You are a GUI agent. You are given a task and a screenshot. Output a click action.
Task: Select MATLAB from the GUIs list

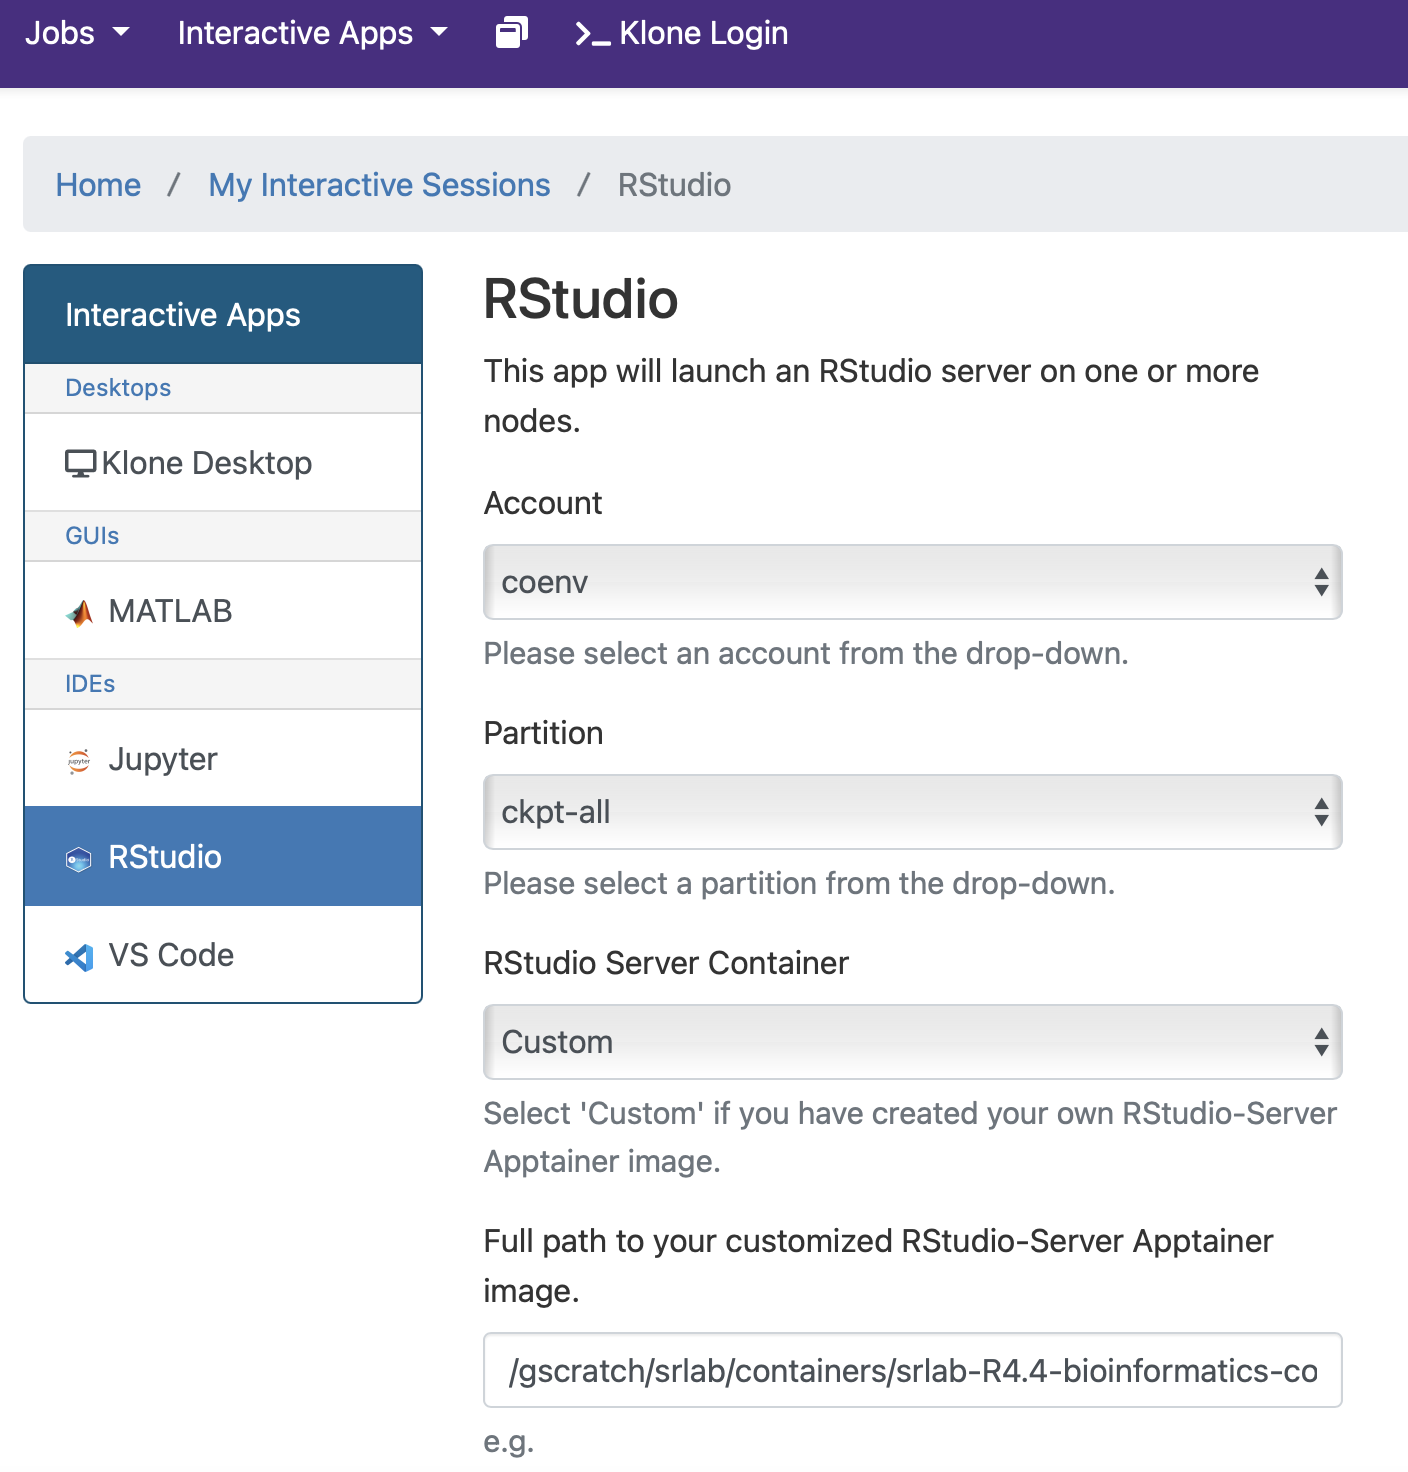pos(223,610)
